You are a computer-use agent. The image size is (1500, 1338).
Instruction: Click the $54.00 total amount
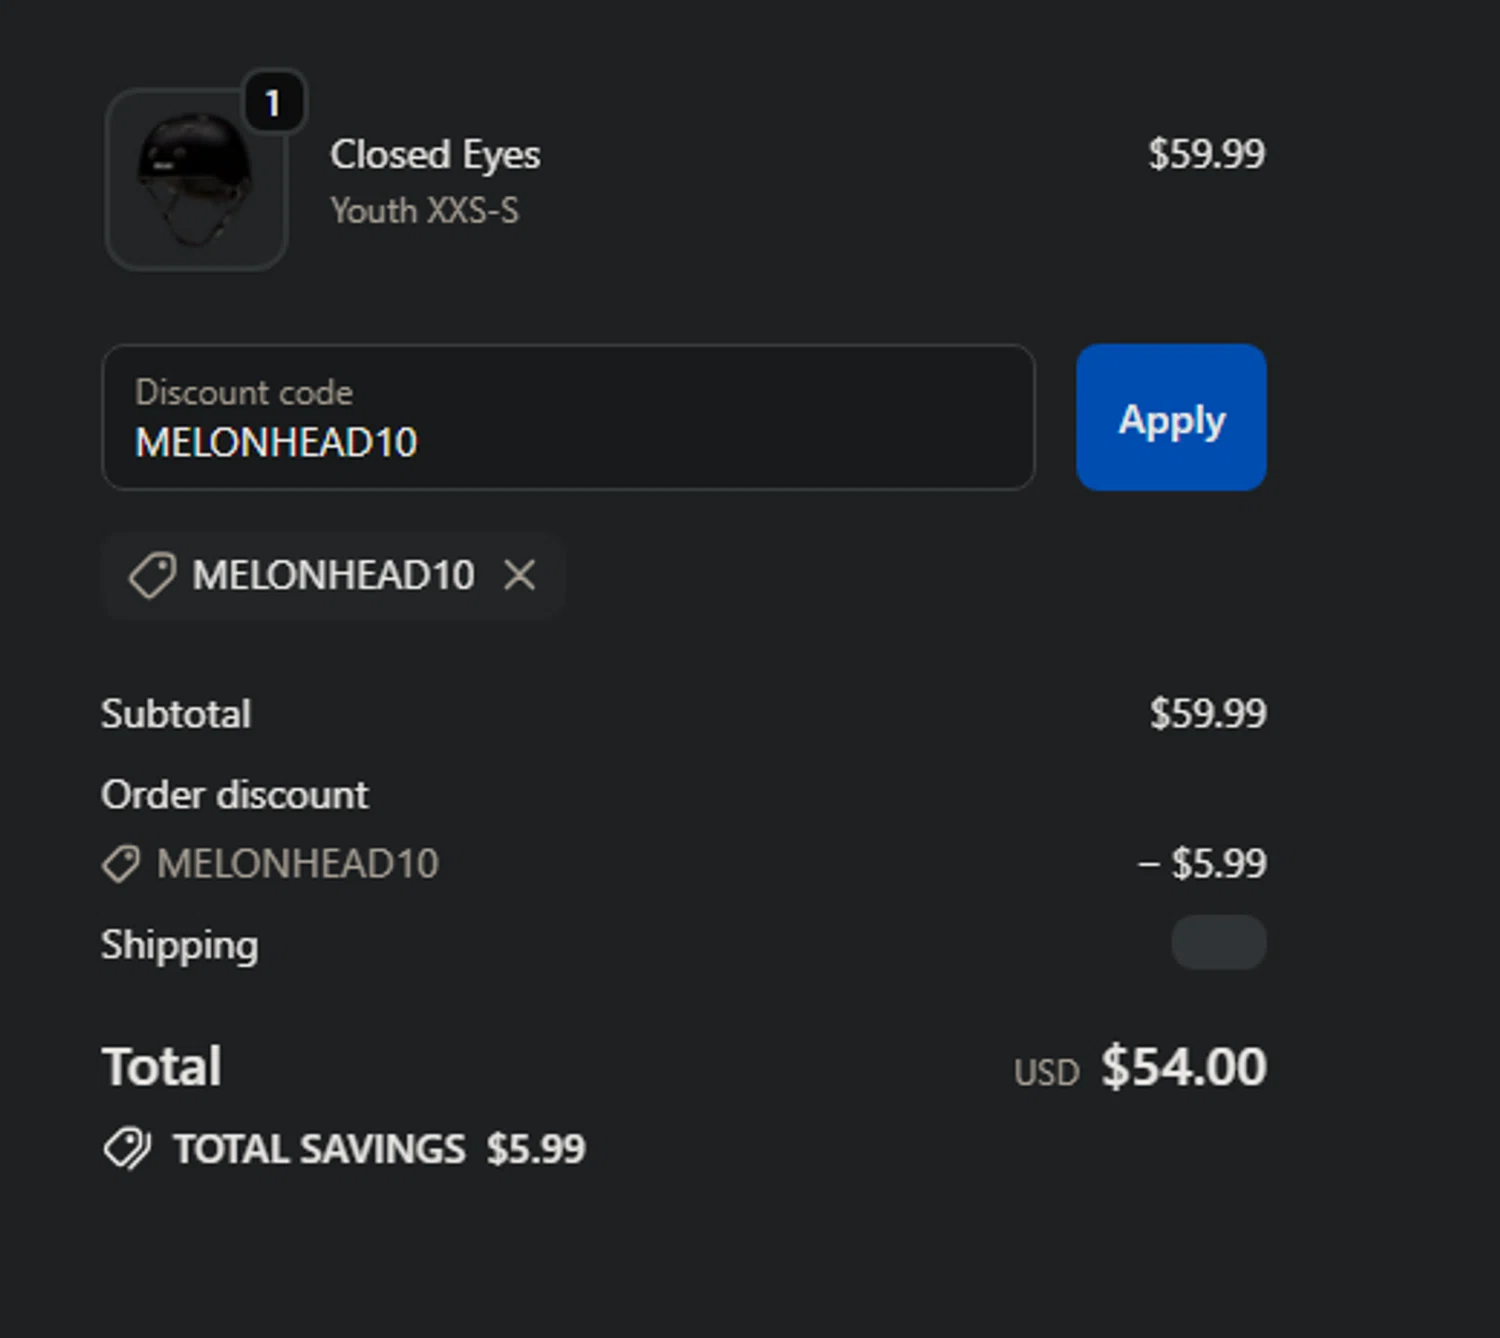[x=1184, y=1067]
